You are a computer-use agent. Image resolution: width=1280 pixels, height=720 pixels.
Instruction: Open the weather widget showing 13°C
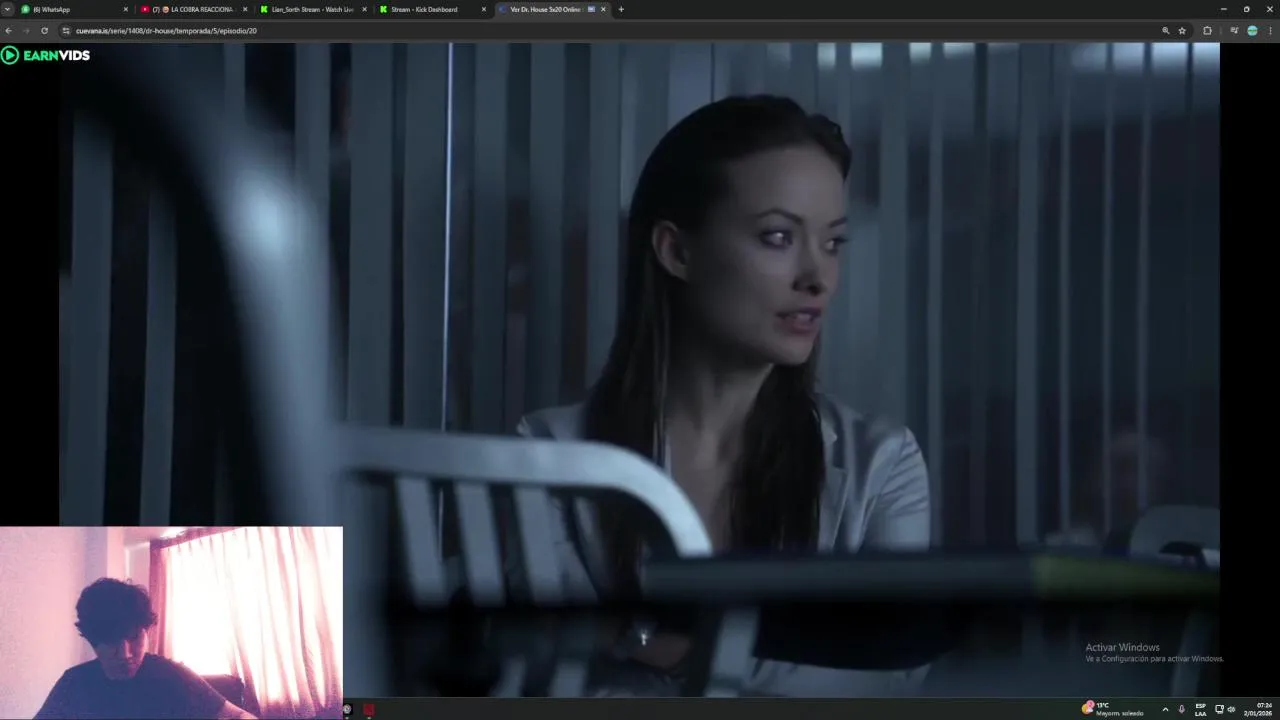[1112, 708]
